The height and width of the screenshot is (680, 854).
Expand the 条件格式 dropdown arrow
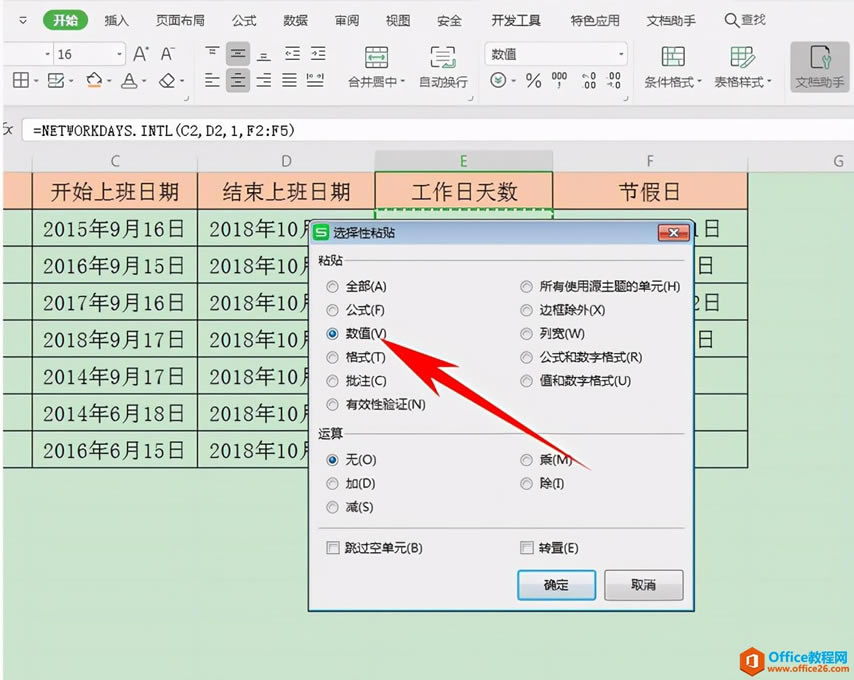tap(699, 82)
